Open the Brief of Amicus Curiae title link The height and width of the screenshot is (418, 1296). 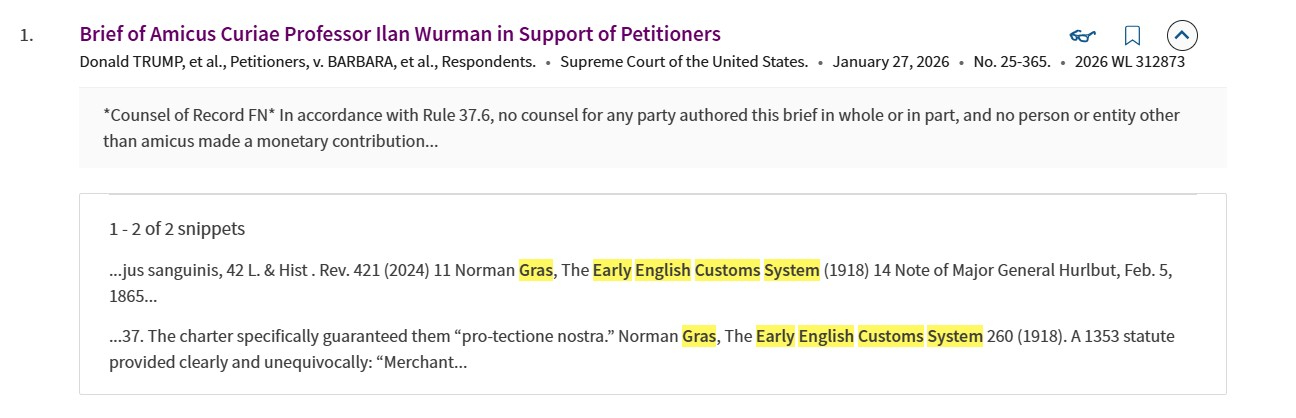click(x=399, y=34)
